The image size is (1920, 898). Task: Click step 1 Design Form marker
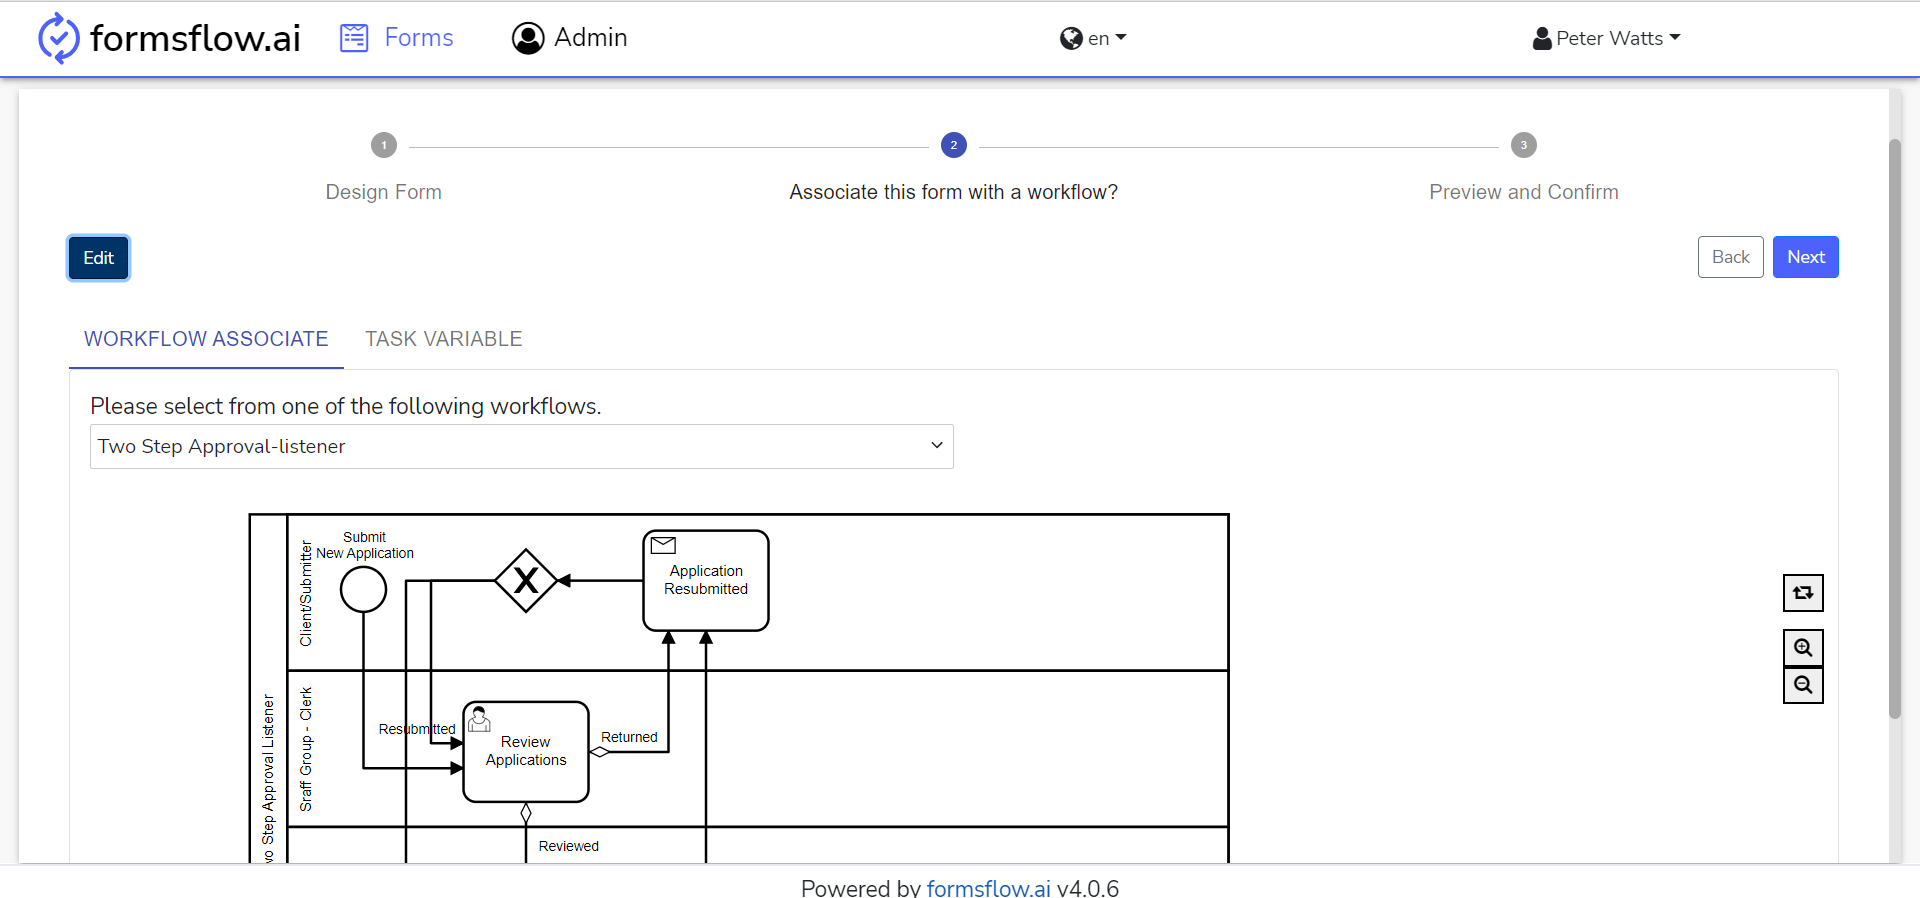[x=384, y=145]
